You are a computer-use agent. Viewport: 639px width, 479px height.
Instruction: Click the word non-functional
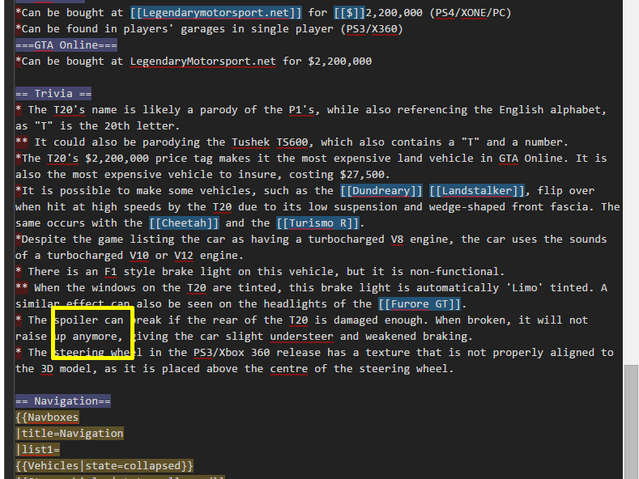[454, 272]
